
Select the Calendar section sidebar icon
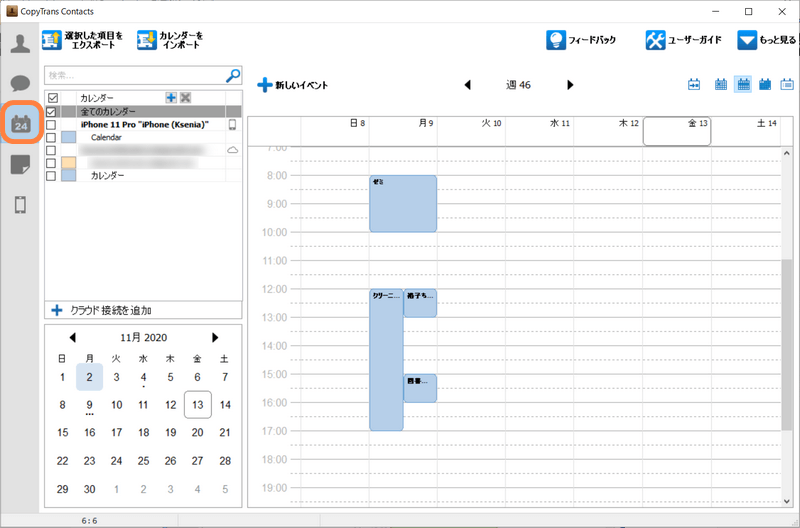[x=21, y=123]
